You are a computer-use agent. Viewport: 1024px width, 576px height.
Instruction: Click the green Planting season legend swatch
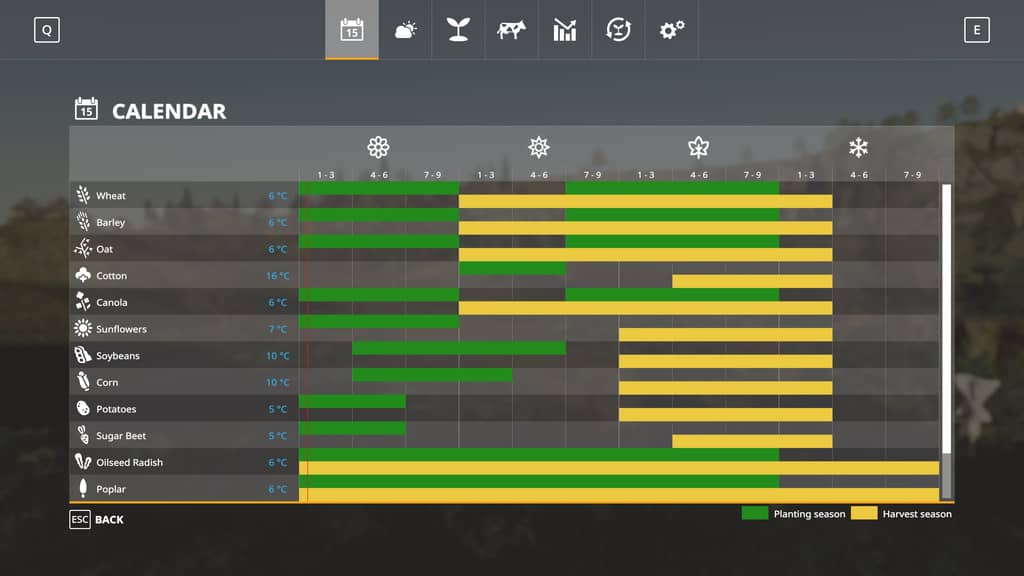(x=755, y=514)
